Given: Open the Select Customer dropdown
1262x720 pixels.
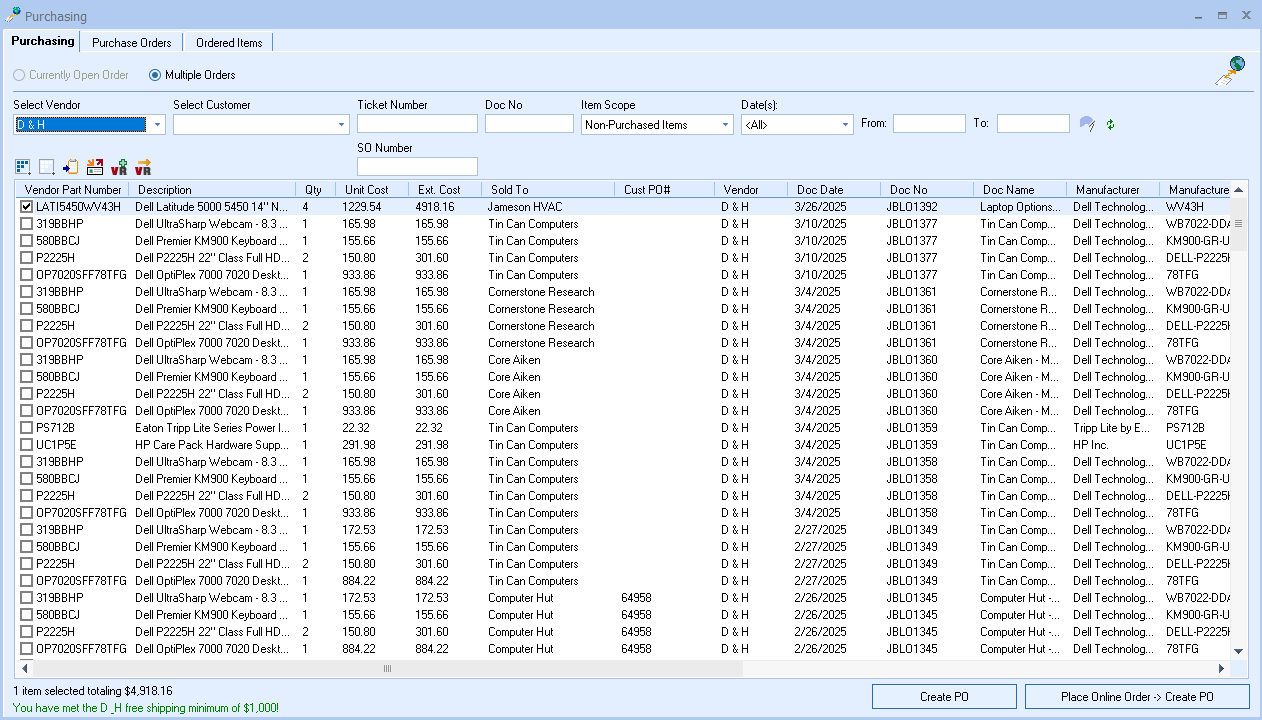Looking at the screenshot, I should pos(341,125).
